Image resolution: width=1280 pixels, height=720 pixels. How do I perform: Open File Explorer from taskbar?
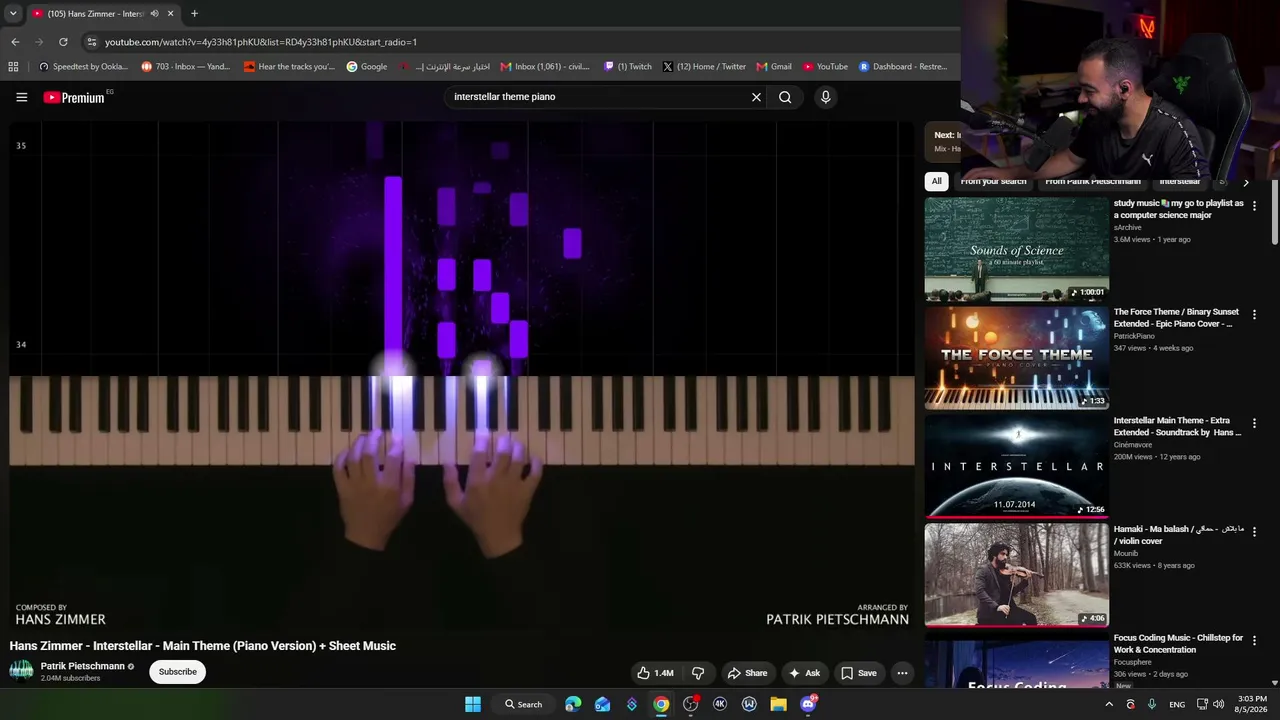coord(778,704)
